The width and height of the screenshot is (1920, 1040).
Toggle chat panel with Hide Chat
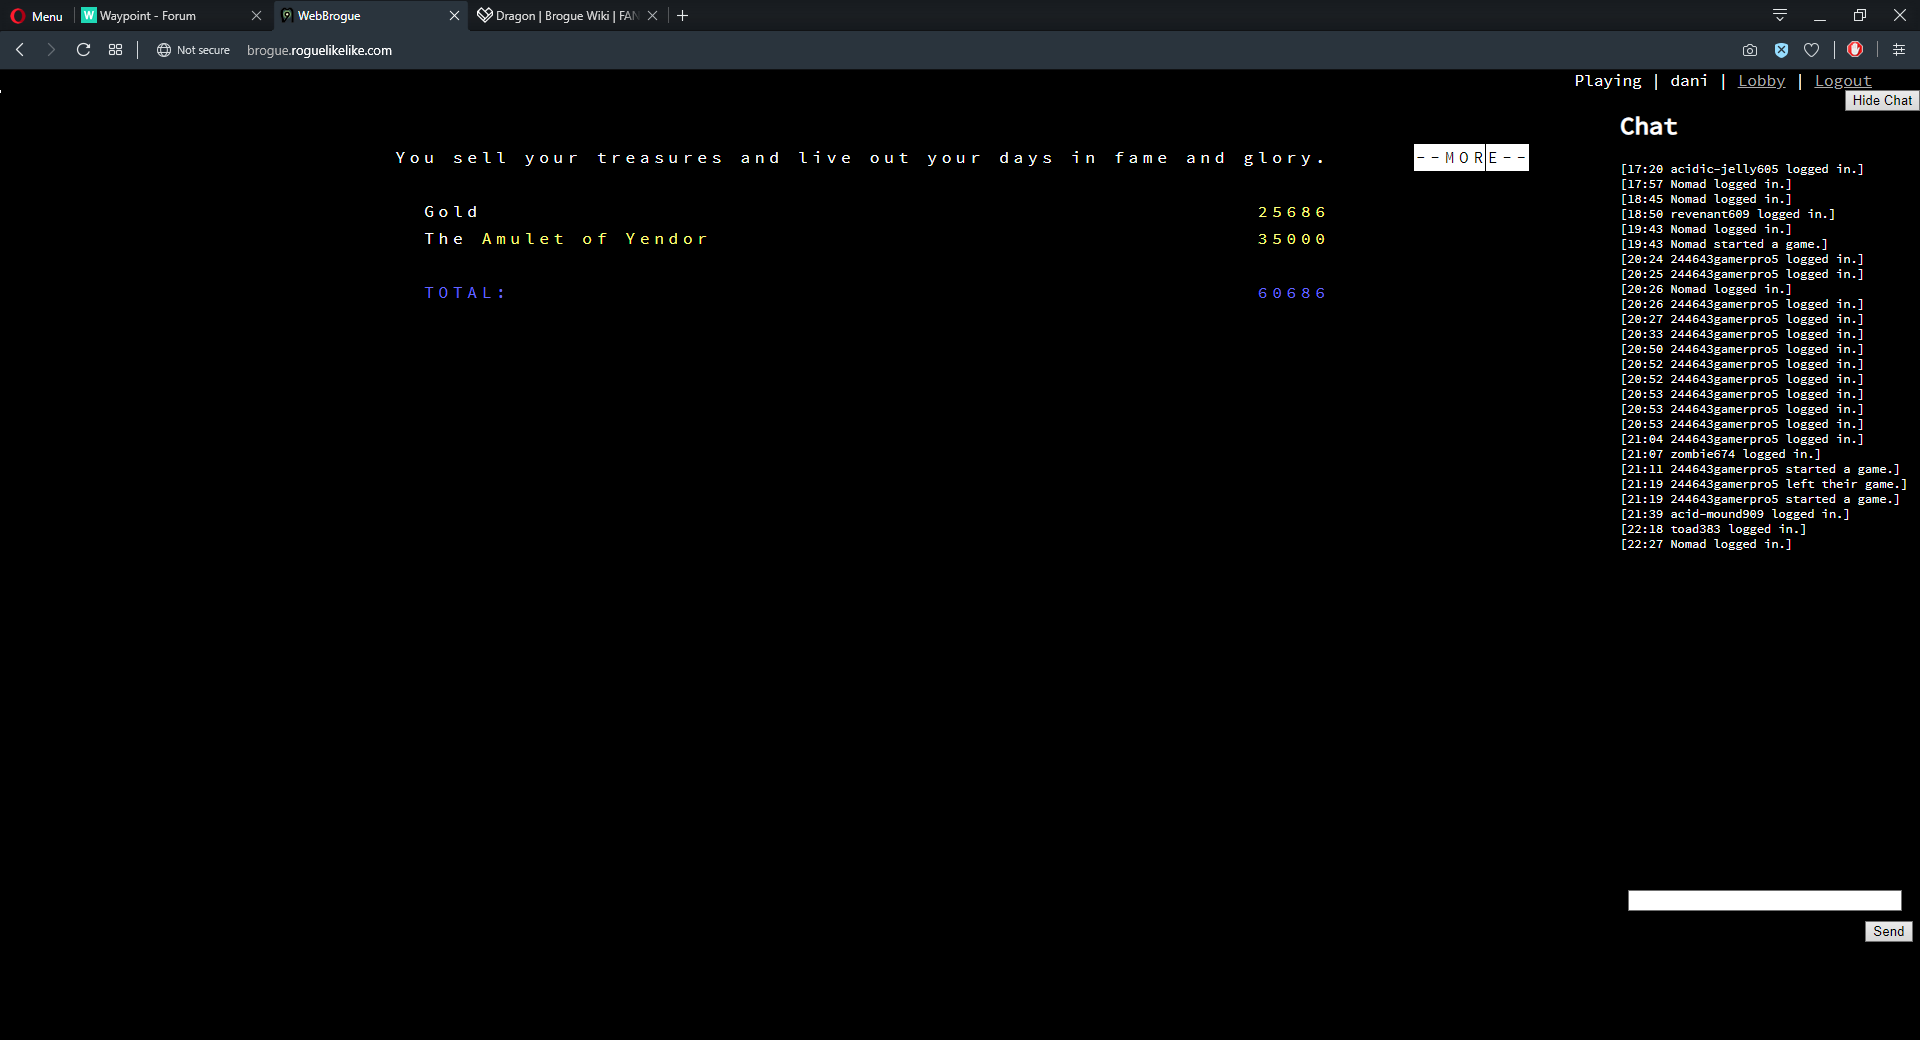coord(1881,101)
